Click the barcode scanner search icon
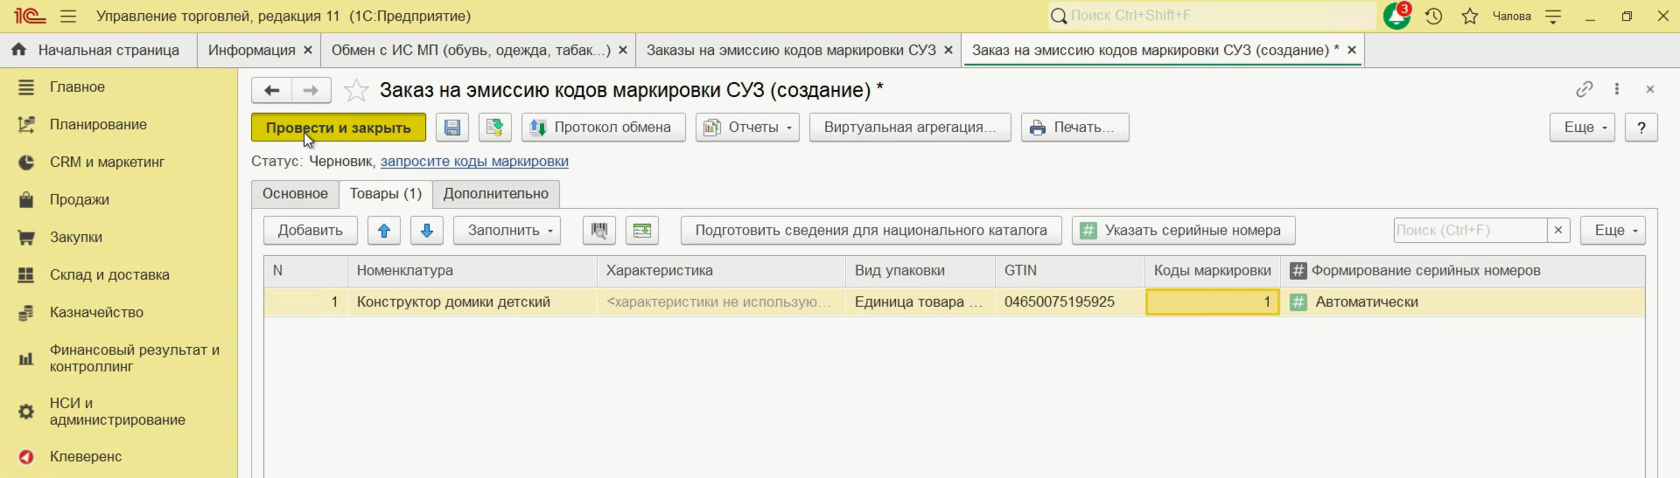 click(599, 231)
